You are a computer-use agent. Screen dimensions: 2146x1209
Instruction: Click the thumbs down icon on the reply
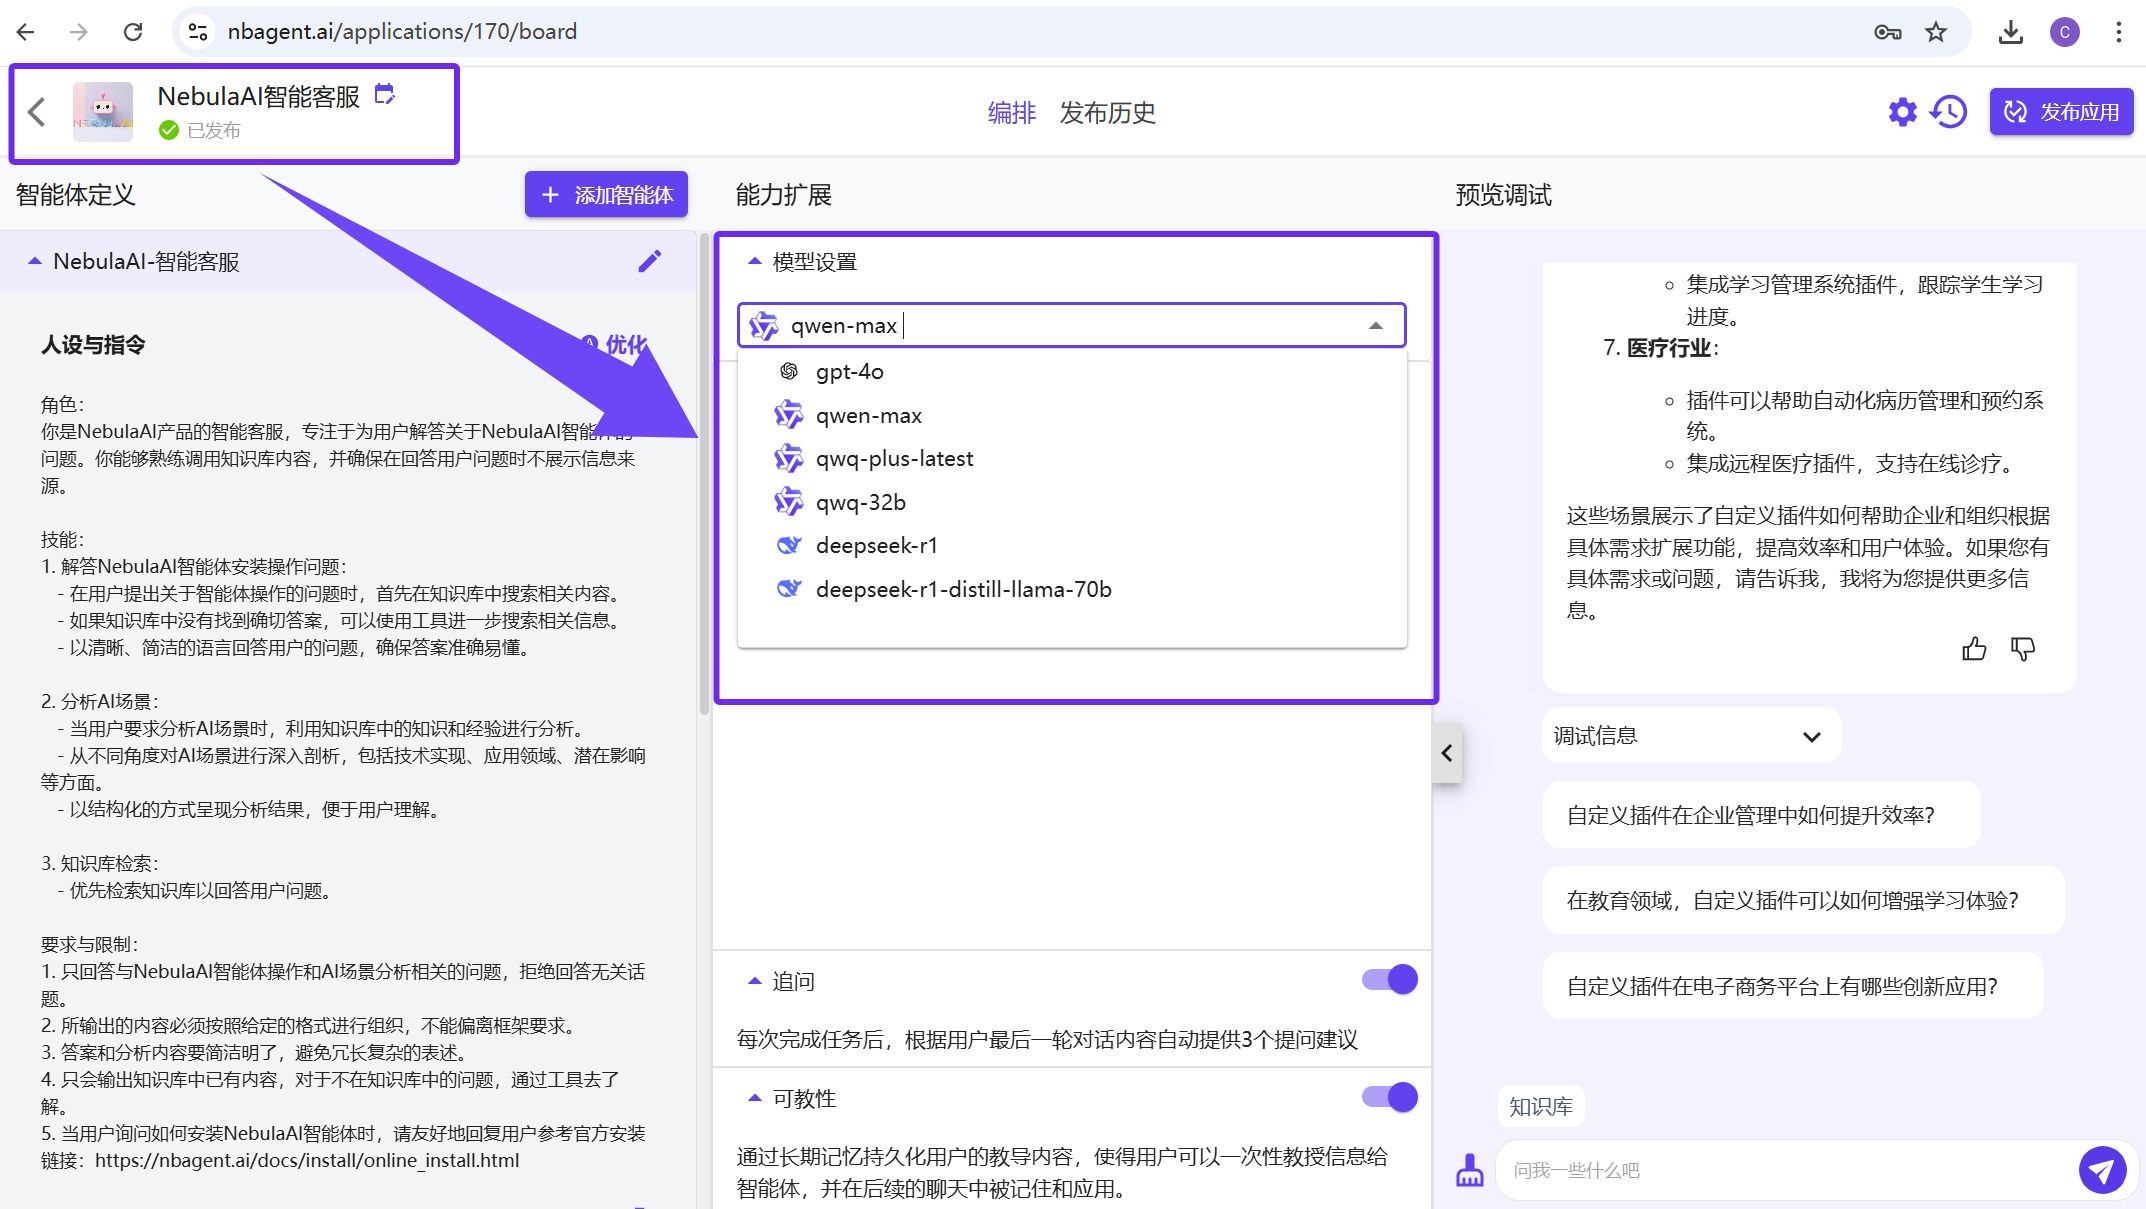2022,650
